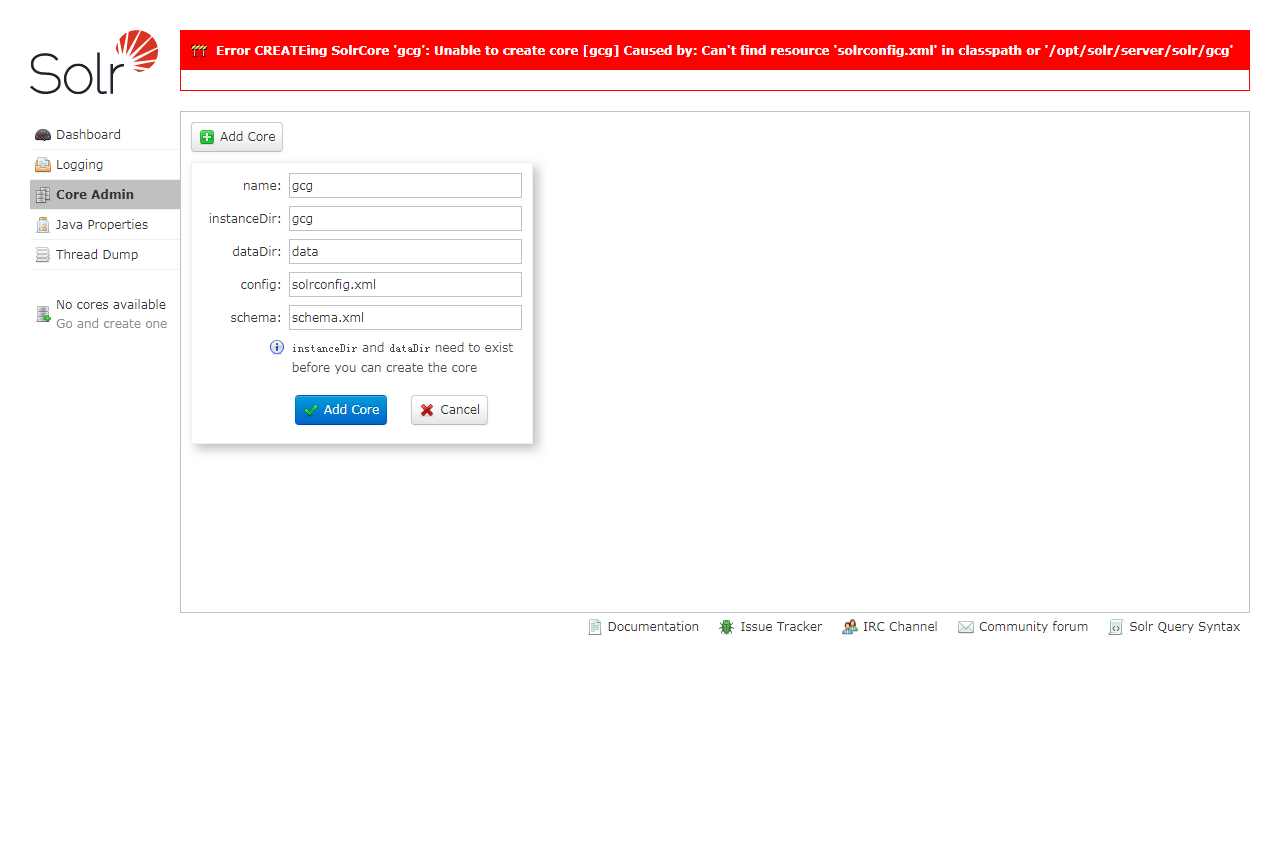Select Core Admin in the sidebar
The height and width of the screenshot is (864, 1280).
105,195
